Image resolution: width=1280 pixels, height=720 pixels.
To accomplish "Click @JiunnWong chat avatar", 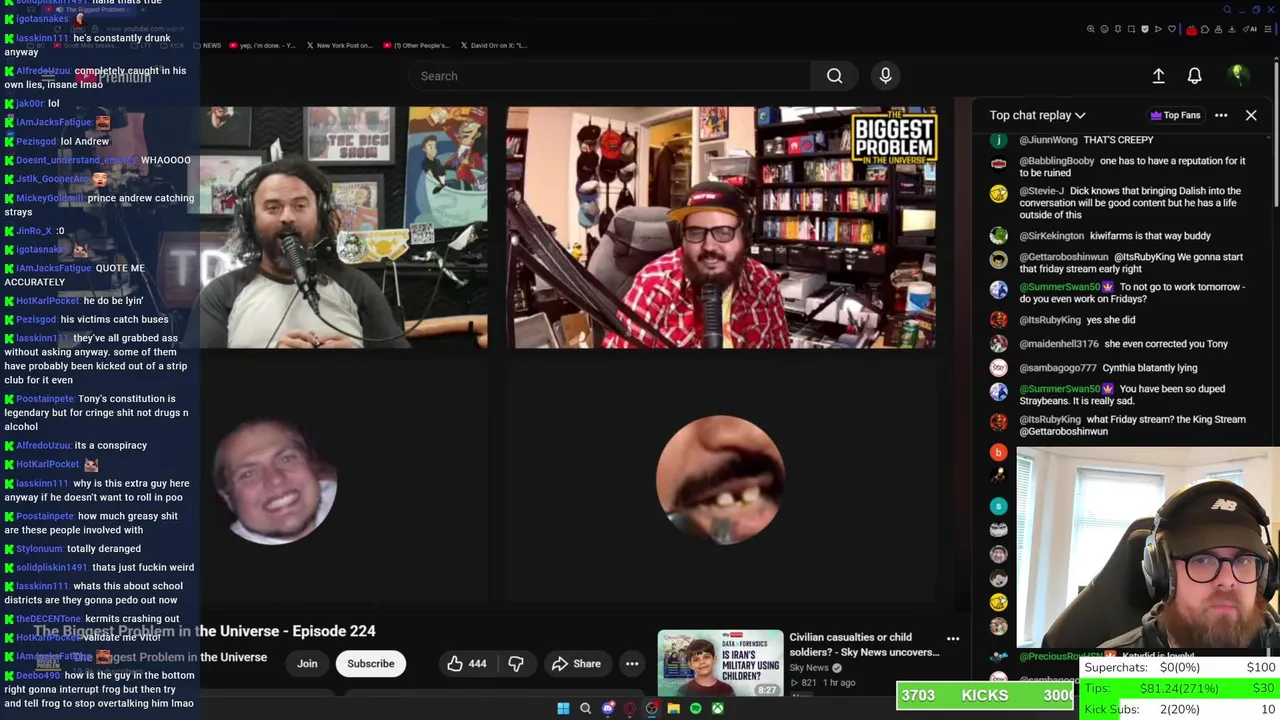I will (x=998, y=140).
